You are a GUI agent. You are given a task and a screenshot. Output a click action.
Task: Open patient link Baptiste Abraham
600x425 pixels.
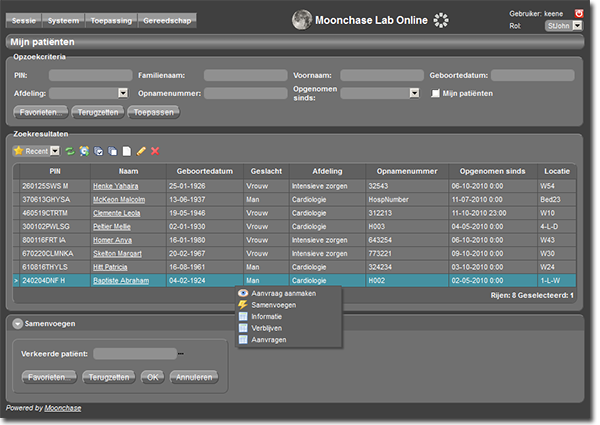(121, 281)
